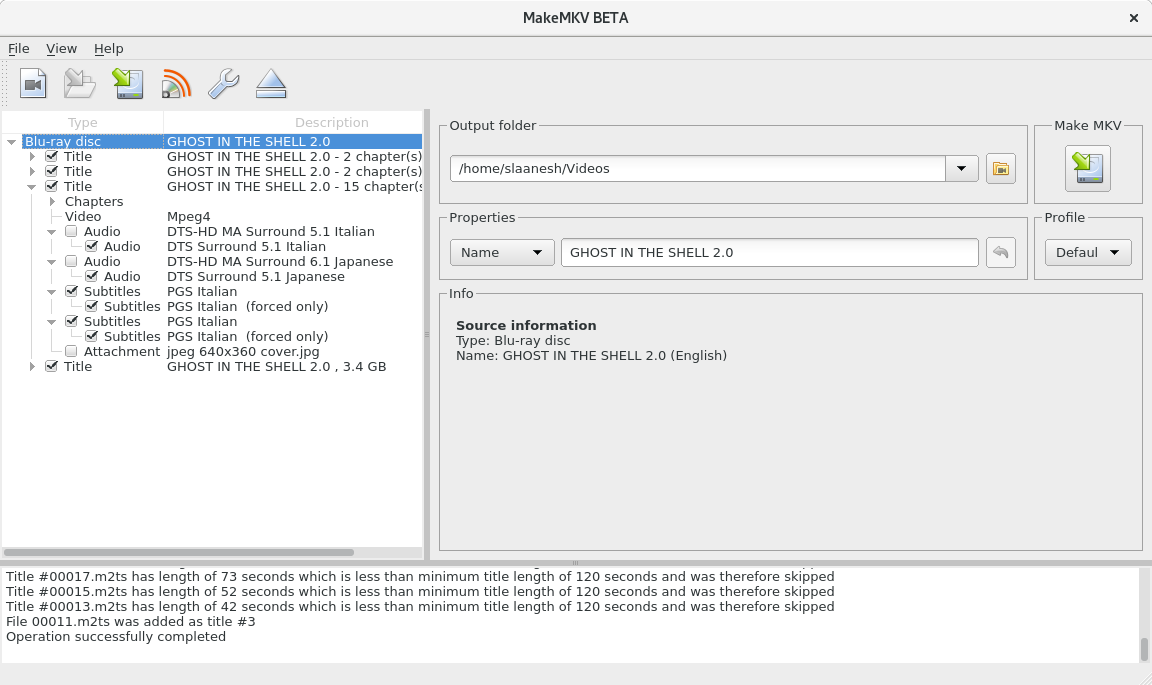The height and width of the screenshot is (685, 1152).
Task: Uncheck the DTS Surround 5.1 Japanese audio
Action: (x=91, y=277)
